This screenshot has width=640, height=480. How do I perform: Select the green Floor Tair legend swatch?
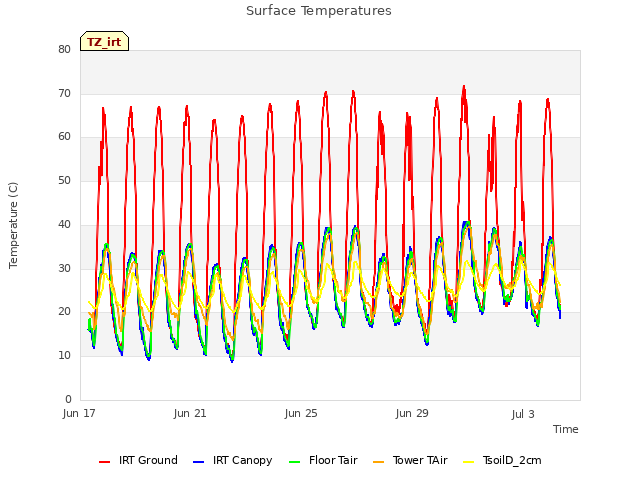pos(294,462)
